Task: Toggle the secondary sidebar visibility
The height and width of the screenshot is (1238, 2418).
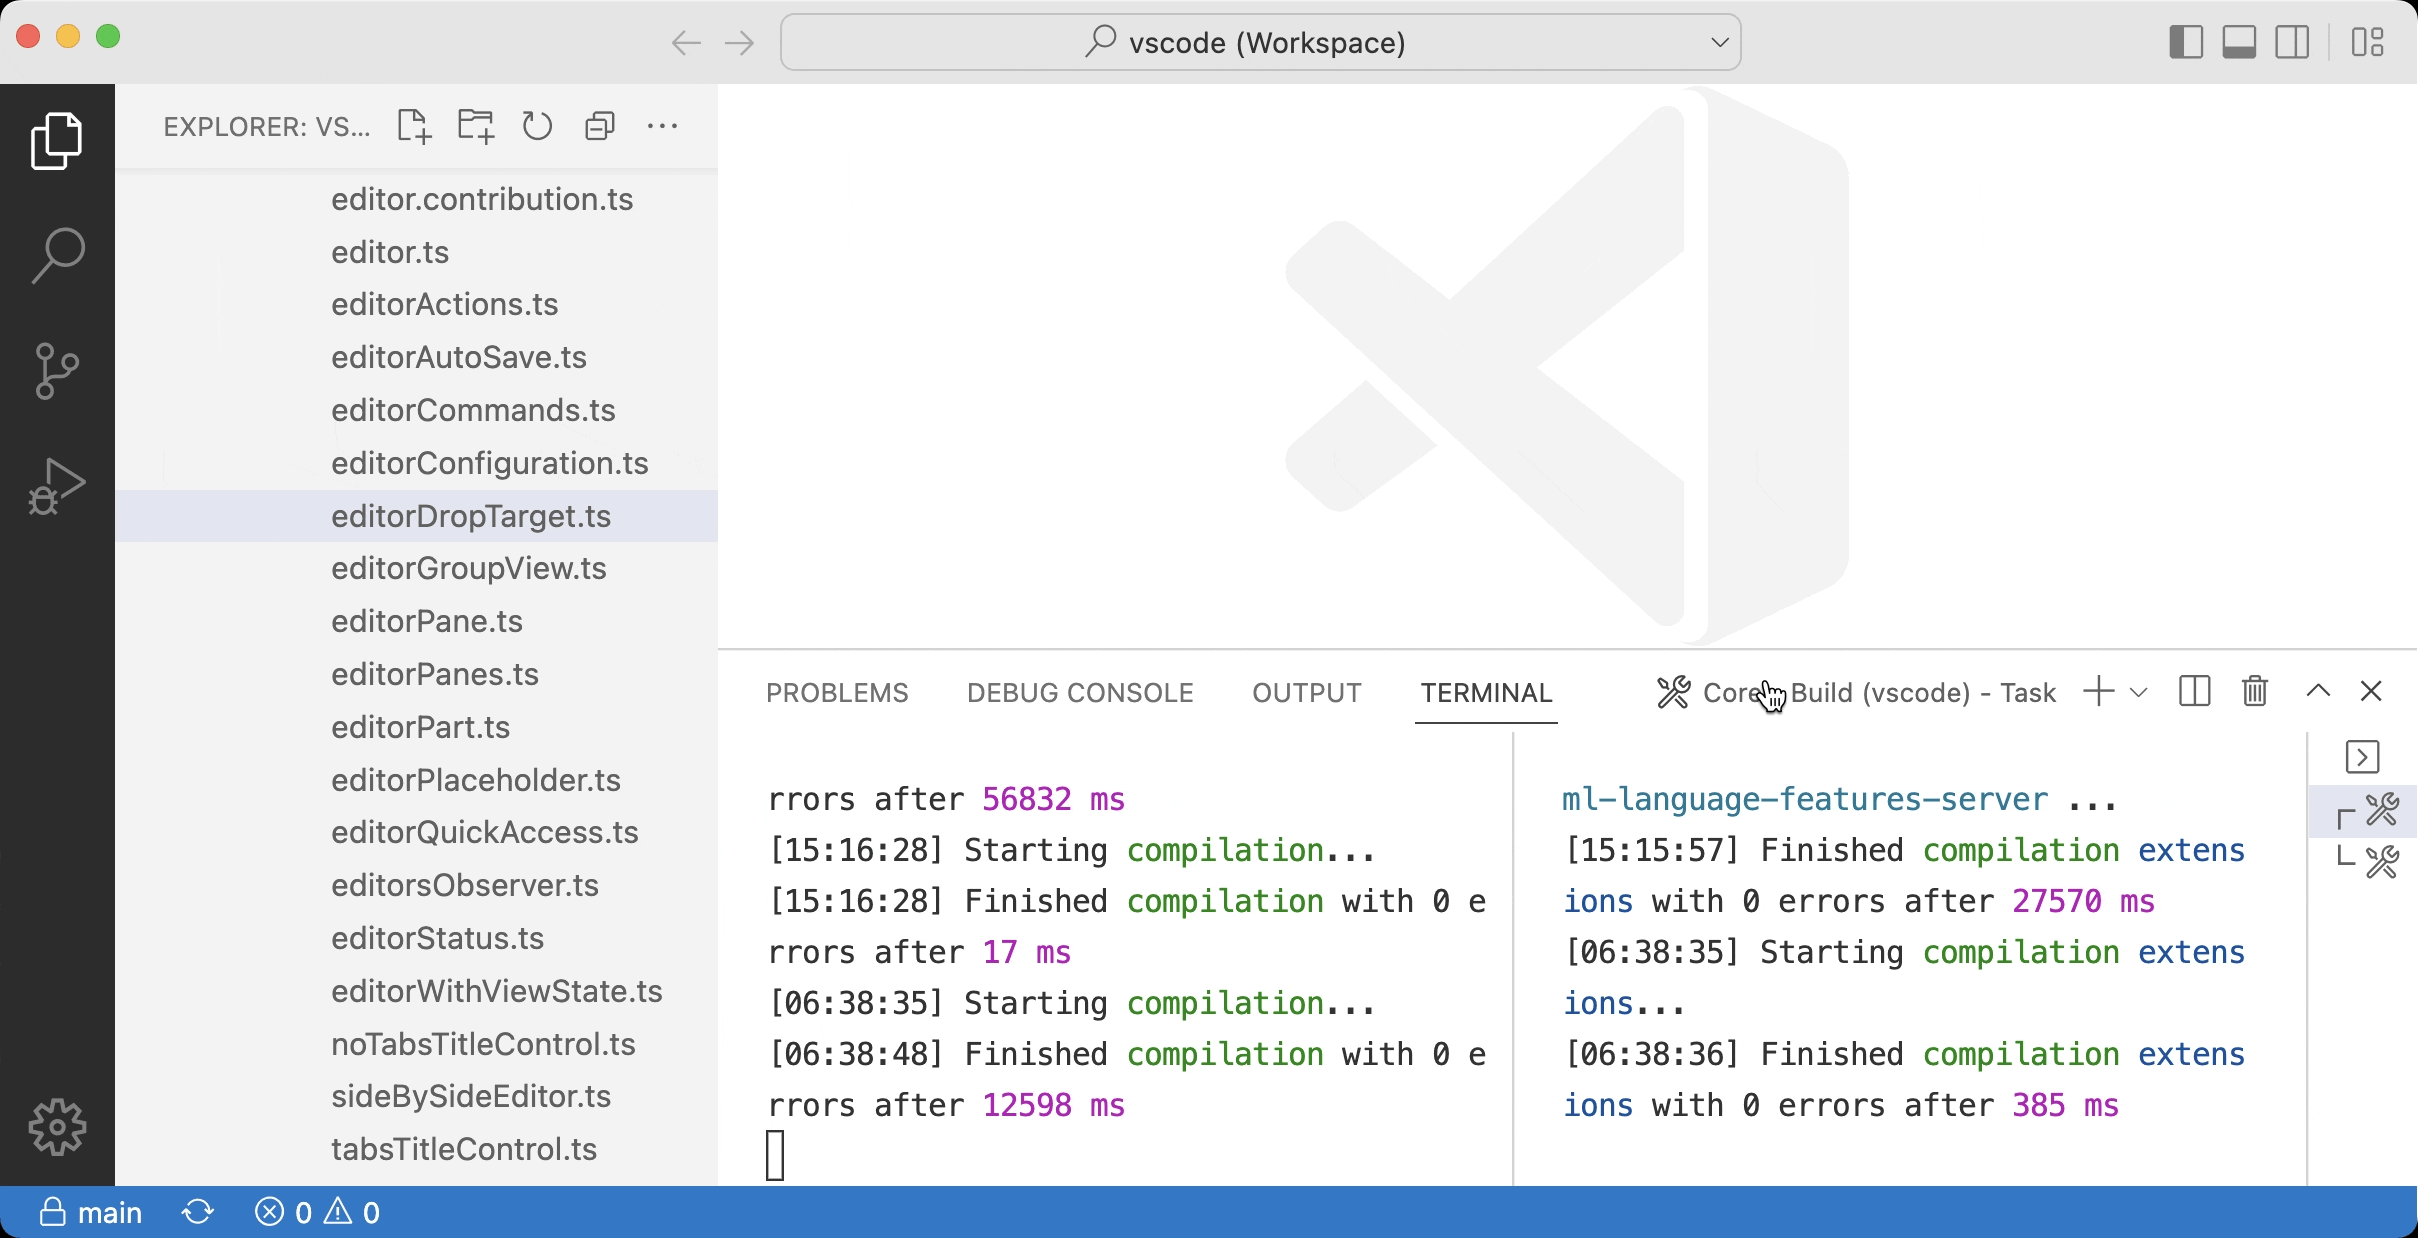Action: tap(2293, 41)
